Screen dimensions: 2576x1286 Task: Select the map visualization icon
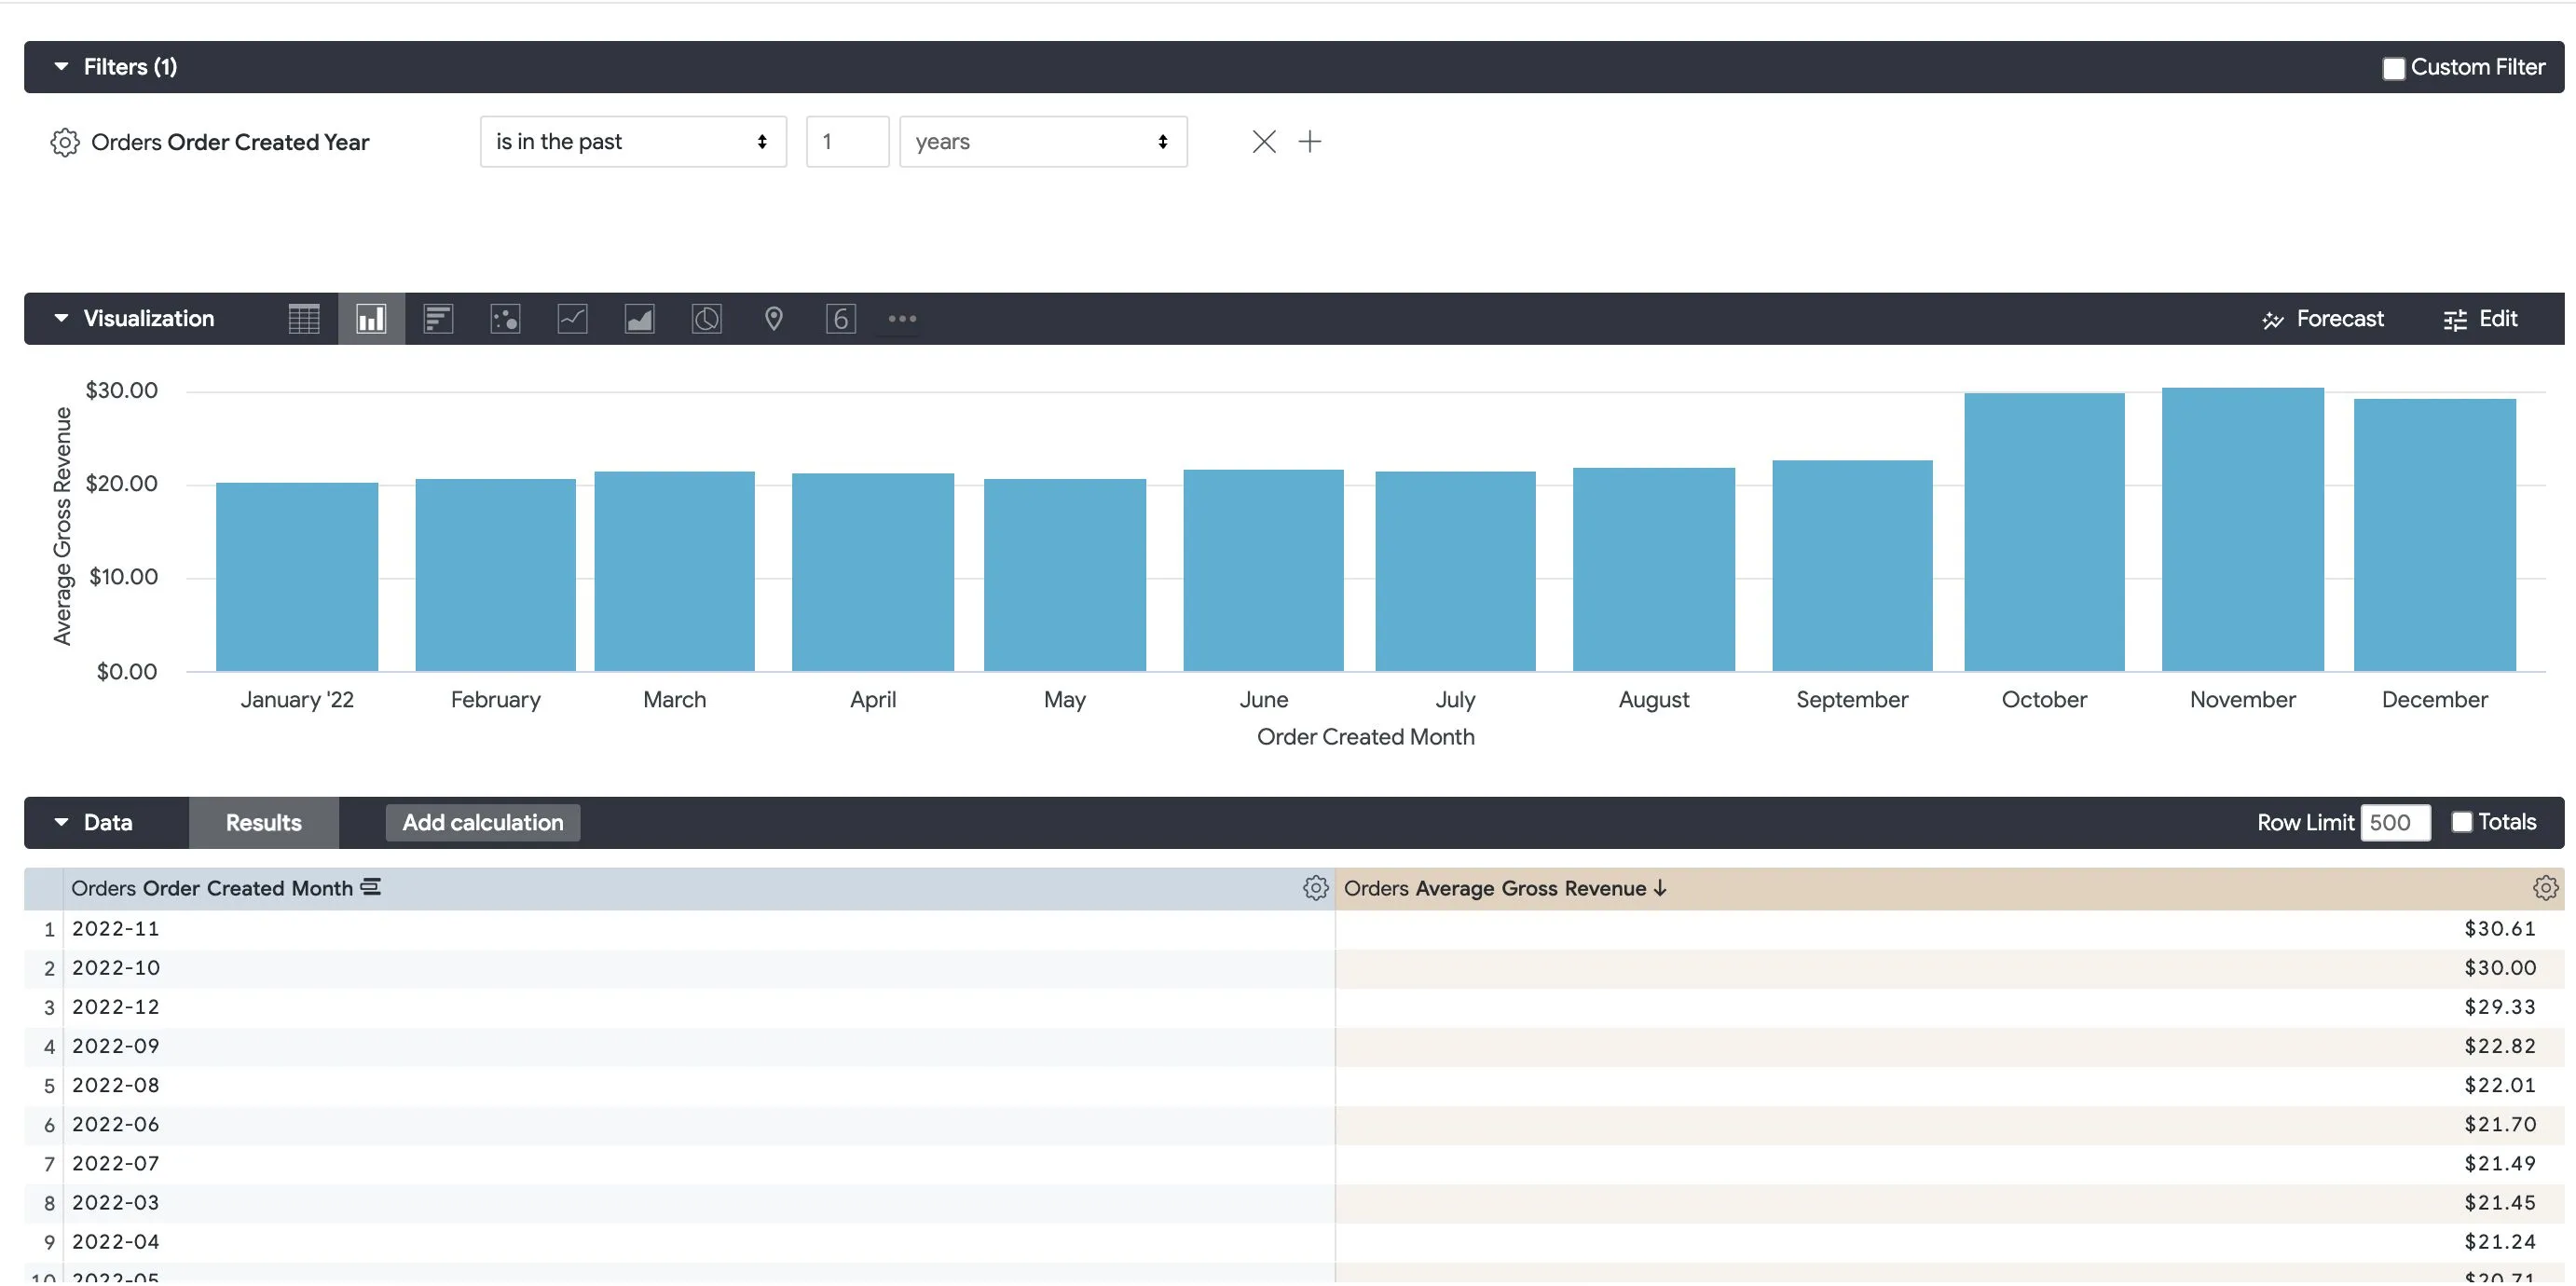coord(773,319)
